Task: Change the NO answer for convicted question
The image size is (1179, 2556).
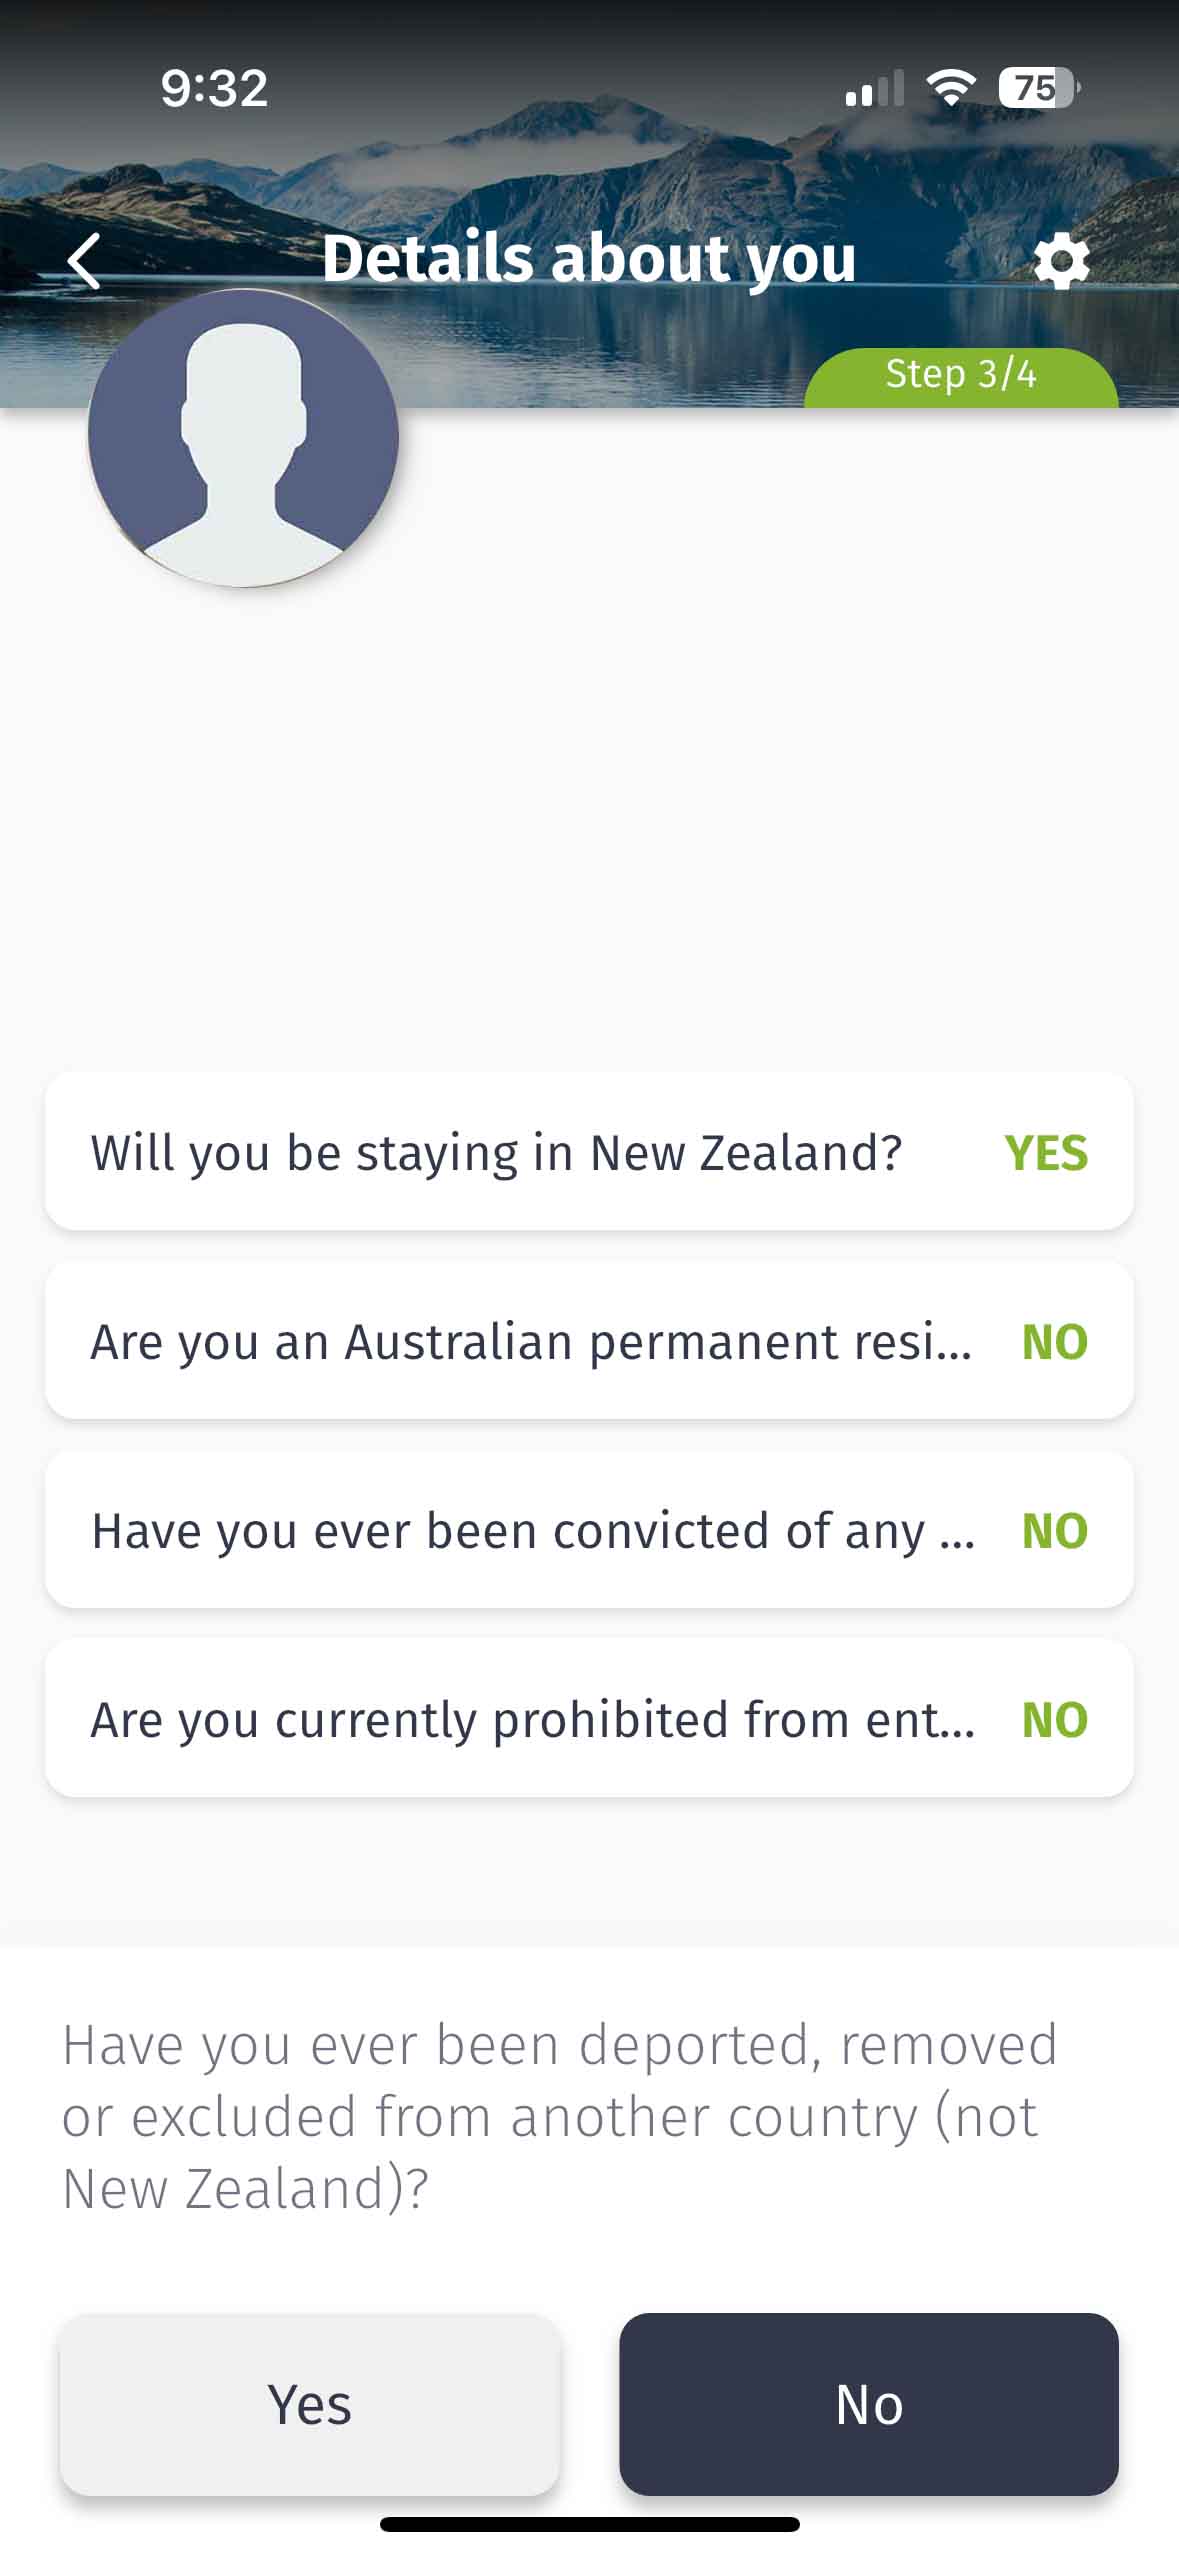Action: pos(1055,1530)
